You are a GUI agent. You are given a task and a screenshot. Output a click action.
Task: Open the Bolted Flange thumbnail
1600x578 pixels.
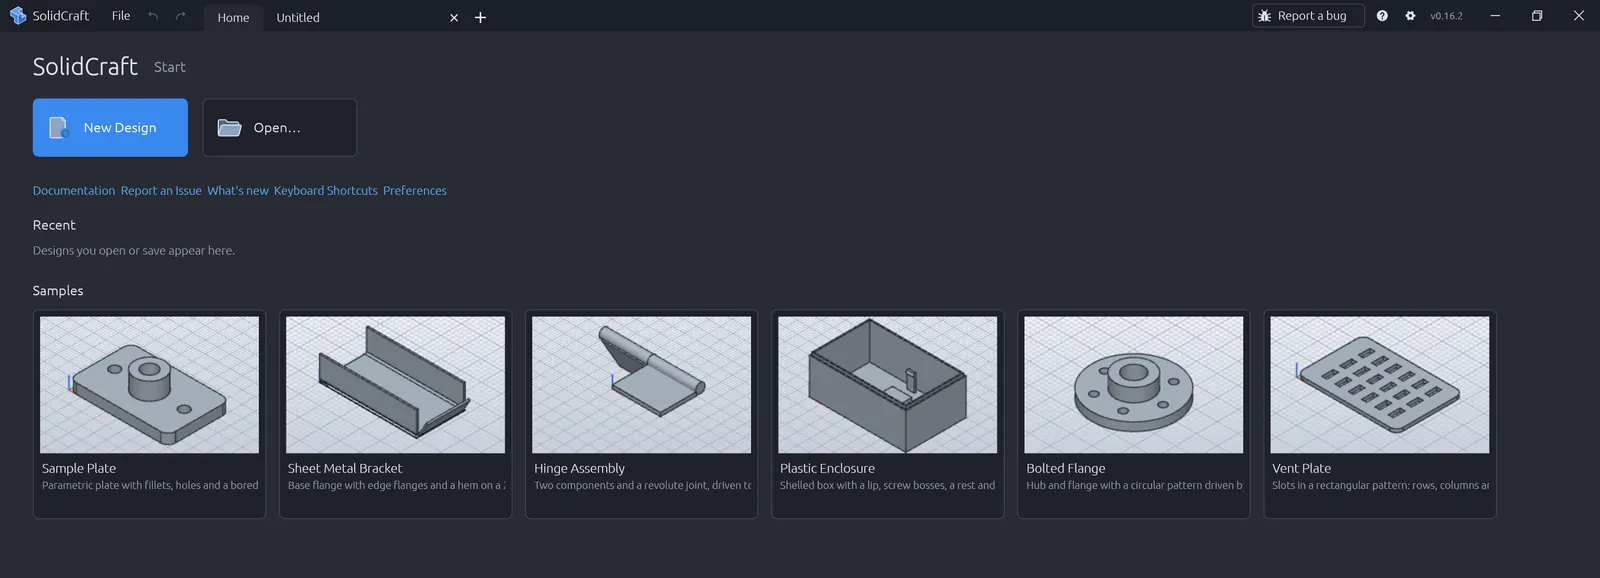(x=1133, y=385)
